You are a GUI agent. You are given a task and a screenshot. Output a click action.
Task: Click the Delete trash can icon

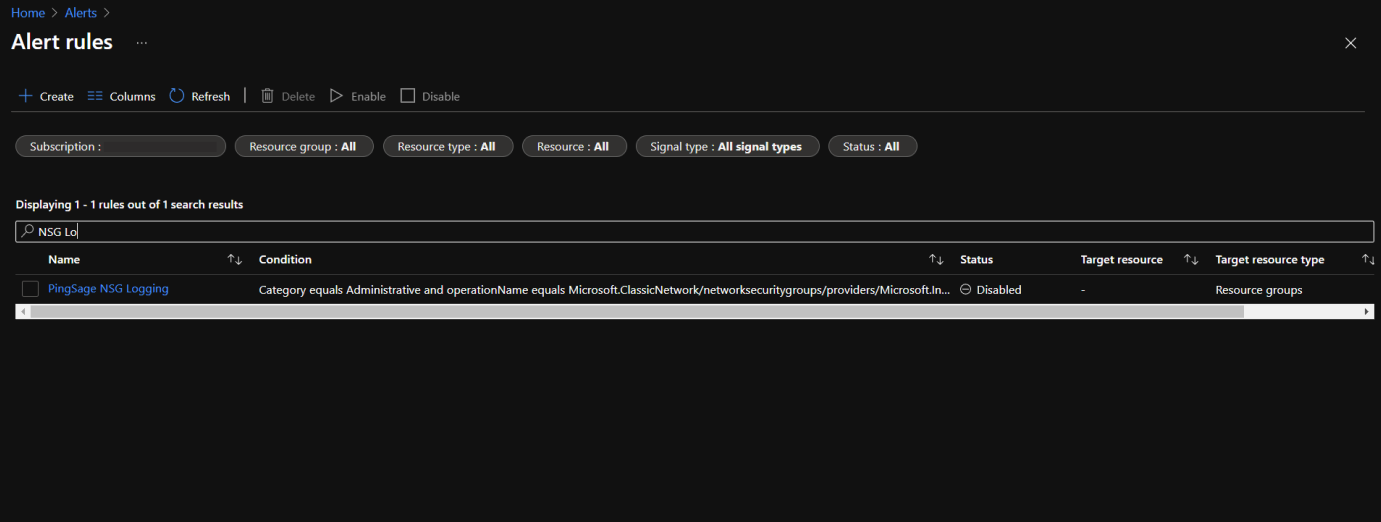click(267, 96)
